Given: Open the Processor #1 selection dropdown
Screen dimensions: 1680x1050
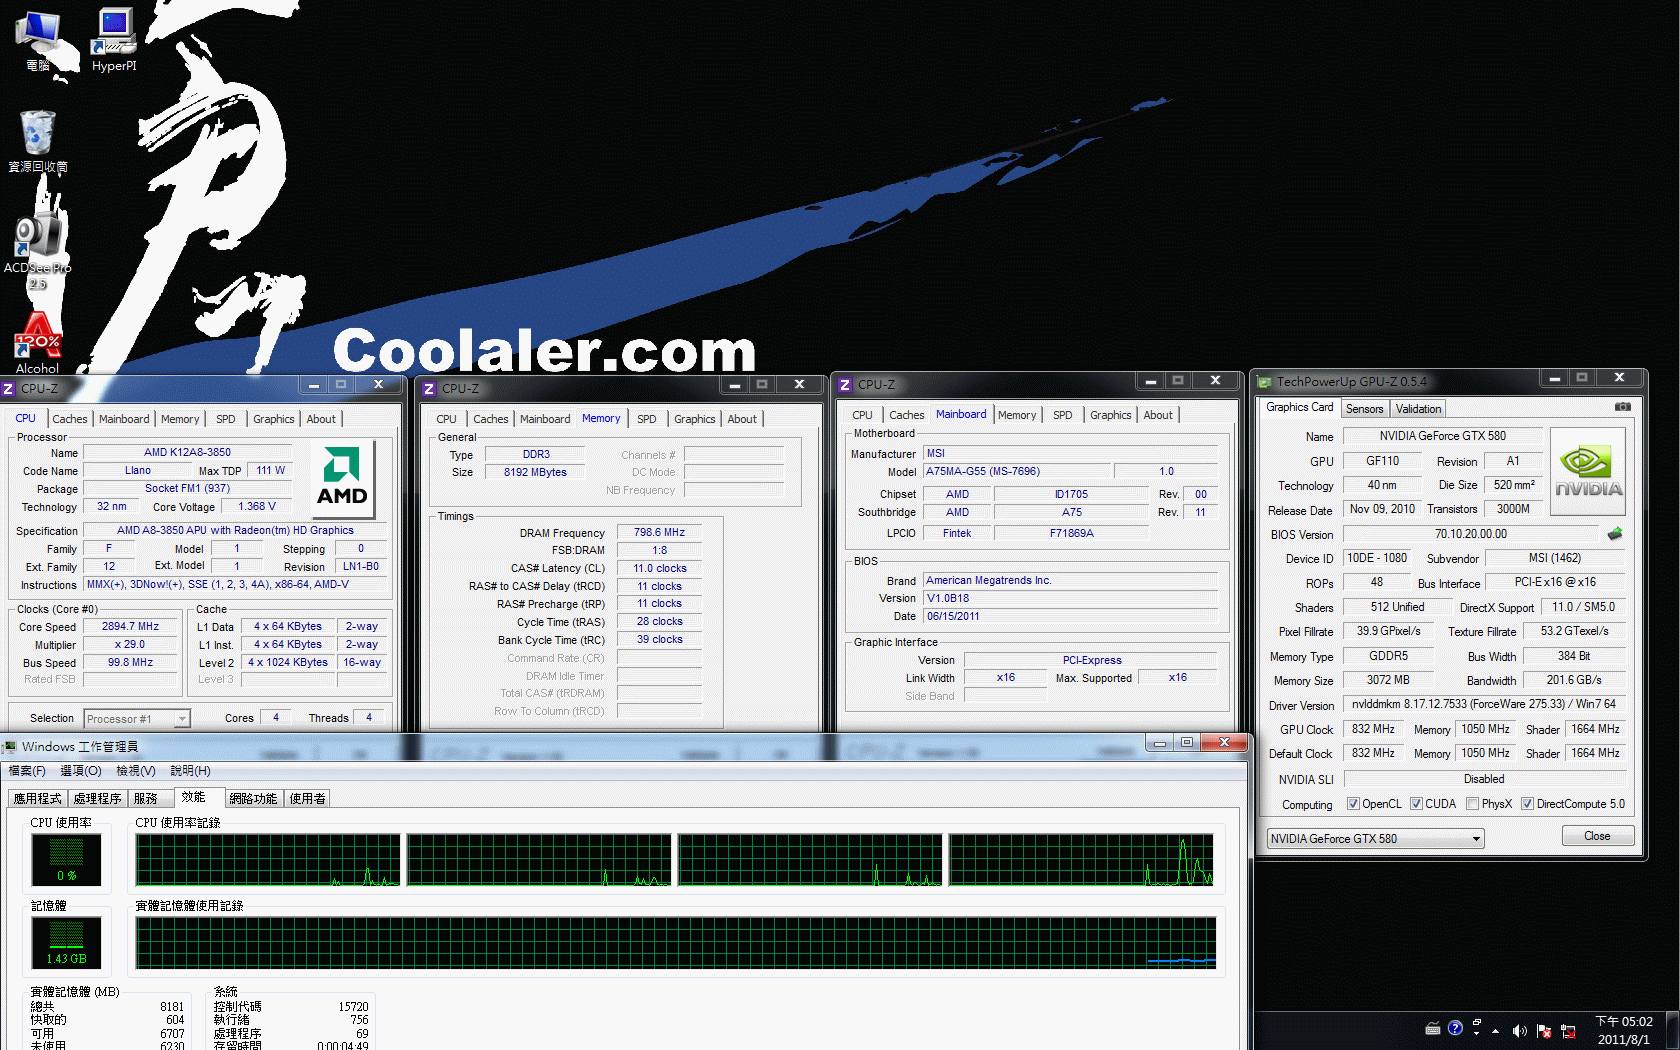Looking at the screenshot, I should (x=137, y=719).
